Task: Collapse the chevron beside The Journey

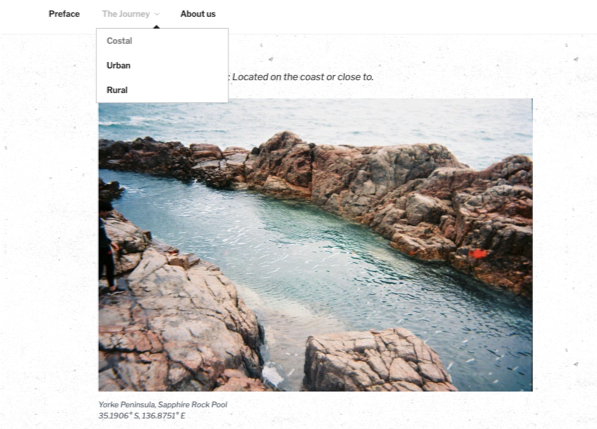Action: (157, 14)
